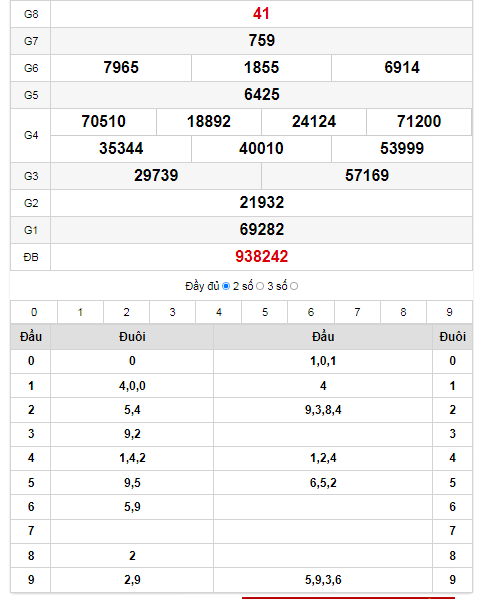
Task: Select the '3 số' radio option
Action: tap(294, 286)
